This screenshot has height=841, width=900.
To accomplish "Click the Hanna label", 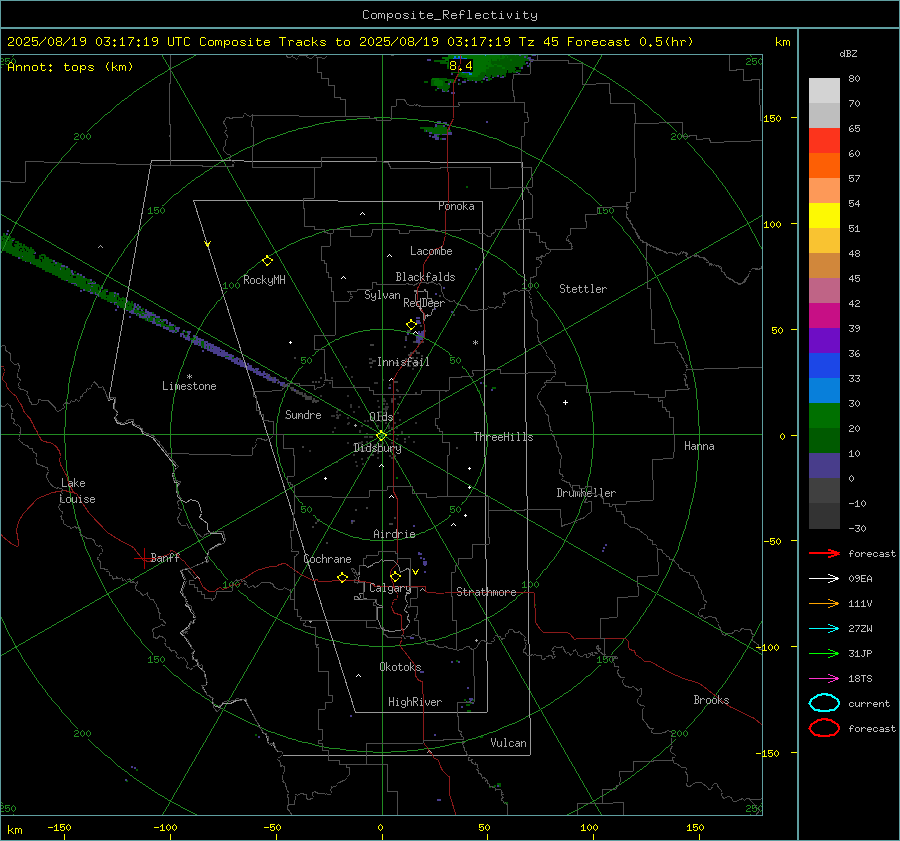I will [699, 446].
